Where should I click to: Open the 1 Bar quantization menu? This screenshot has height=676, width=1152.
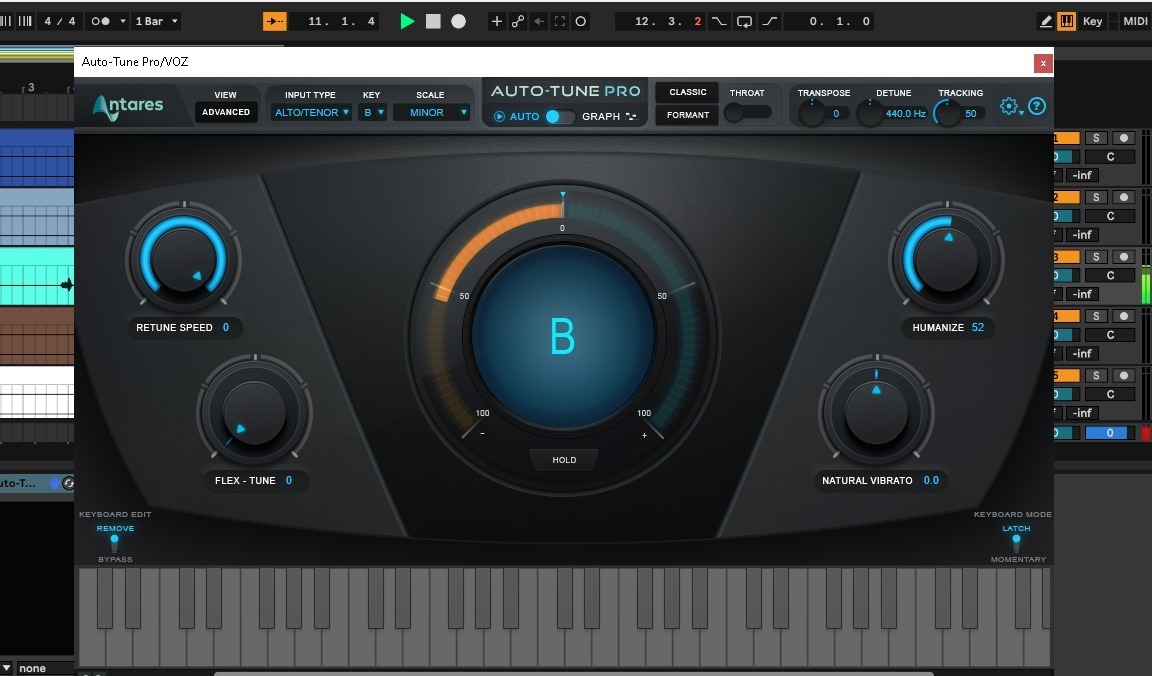pos(156,21)
